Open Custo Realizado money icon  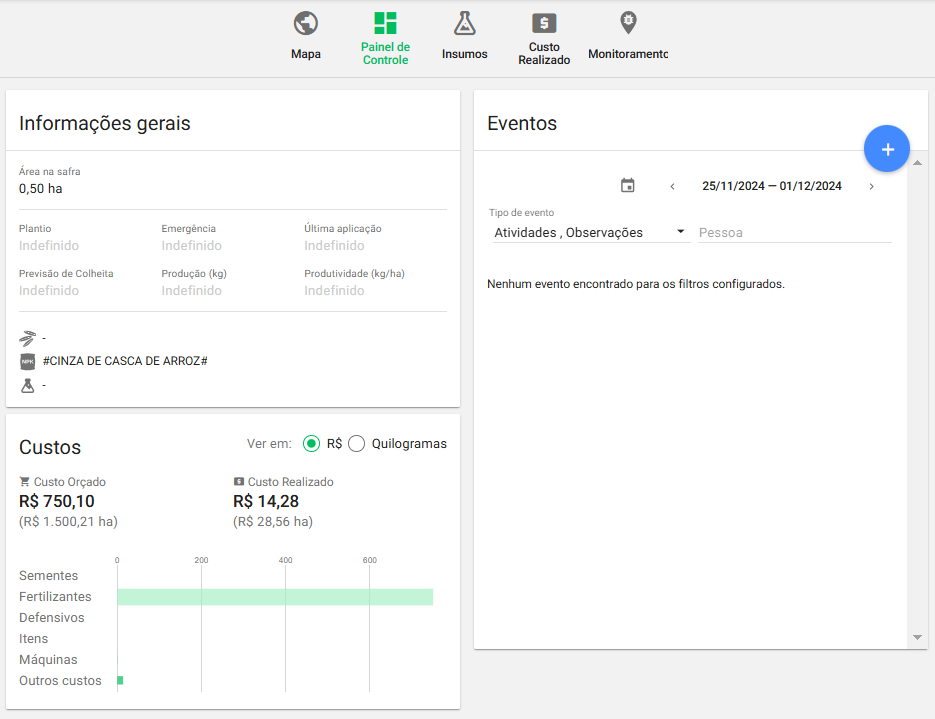point(544,24)
